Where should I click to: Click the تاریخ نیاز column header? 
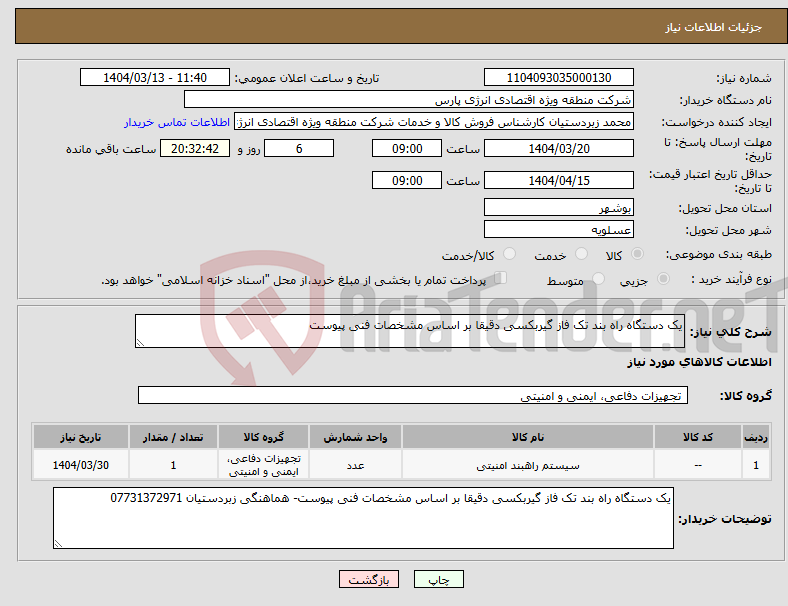pyautogui.click(x=81, y=437)
